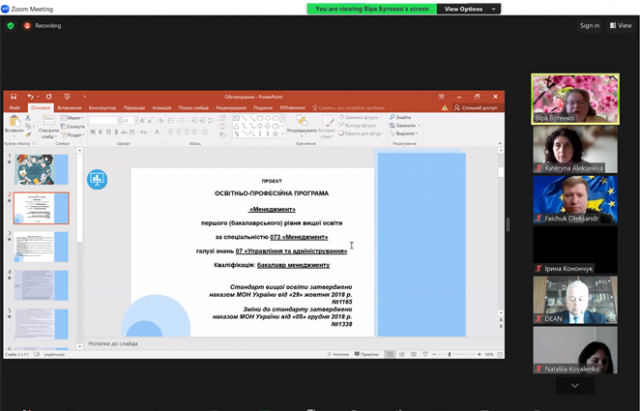Viewport: 640px width, 411px height.
Task: Toggle underline formatting in the font group
Action: click(108, 132)
